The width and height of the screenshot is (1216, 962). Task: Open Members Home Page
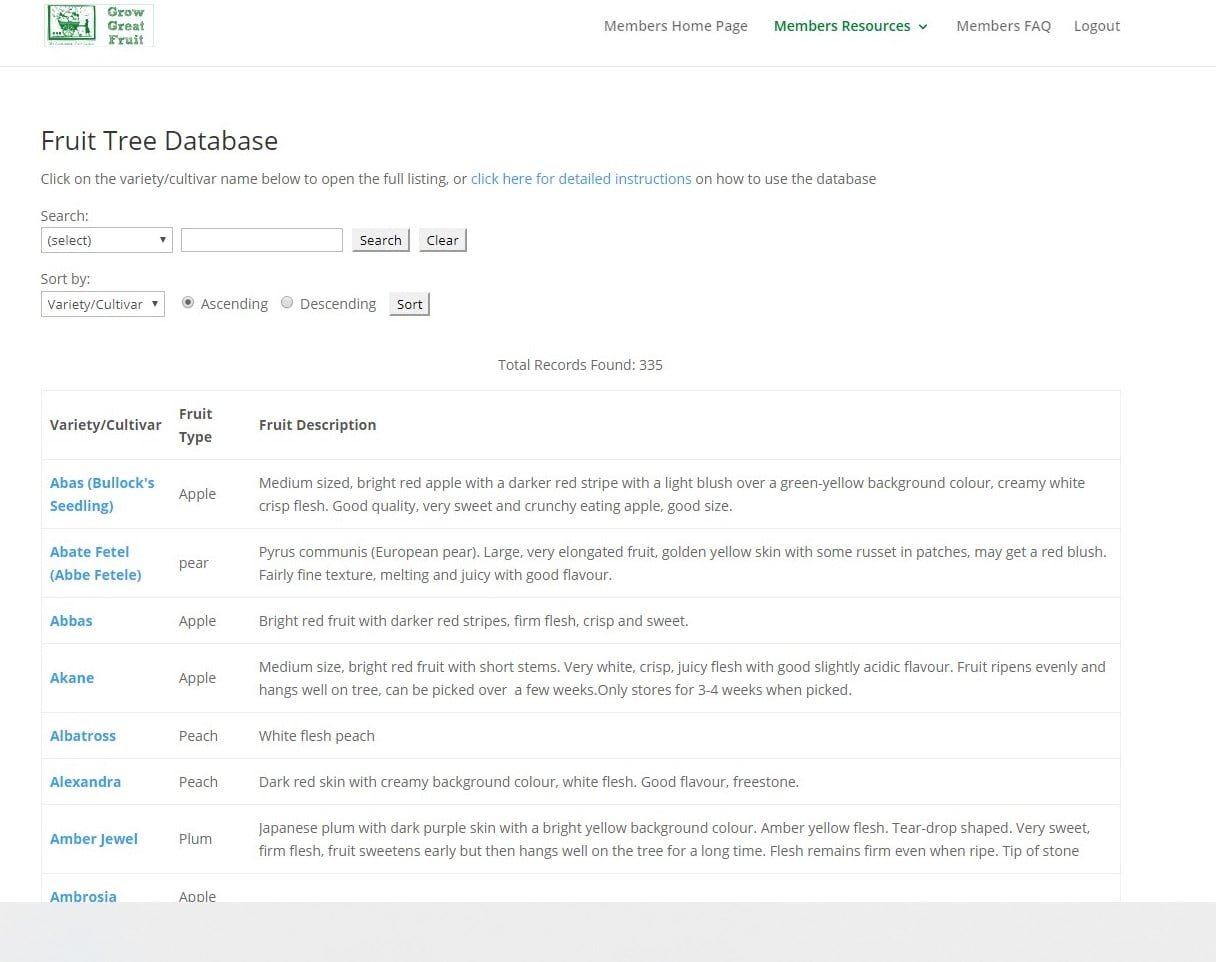pos(676,26)
